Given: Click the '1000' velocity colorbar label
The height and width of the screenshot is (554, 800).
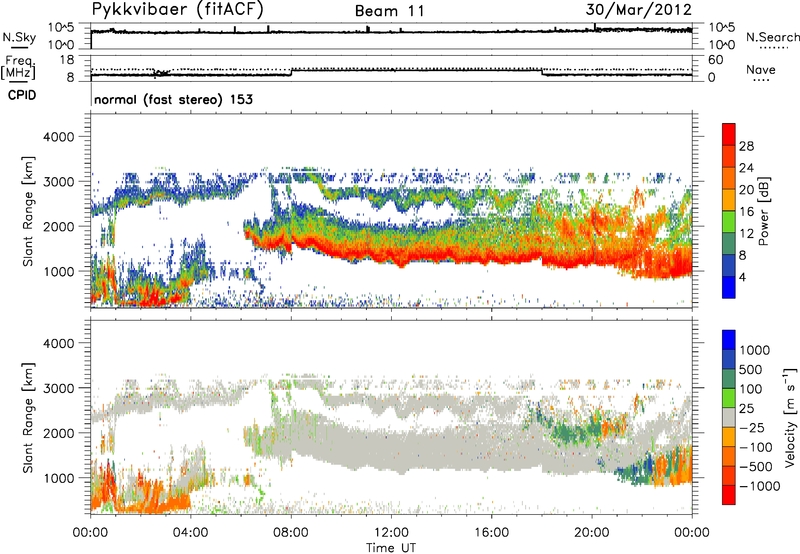Looking at the screenshot, I should pyautogui.click(x=755, y=350).
